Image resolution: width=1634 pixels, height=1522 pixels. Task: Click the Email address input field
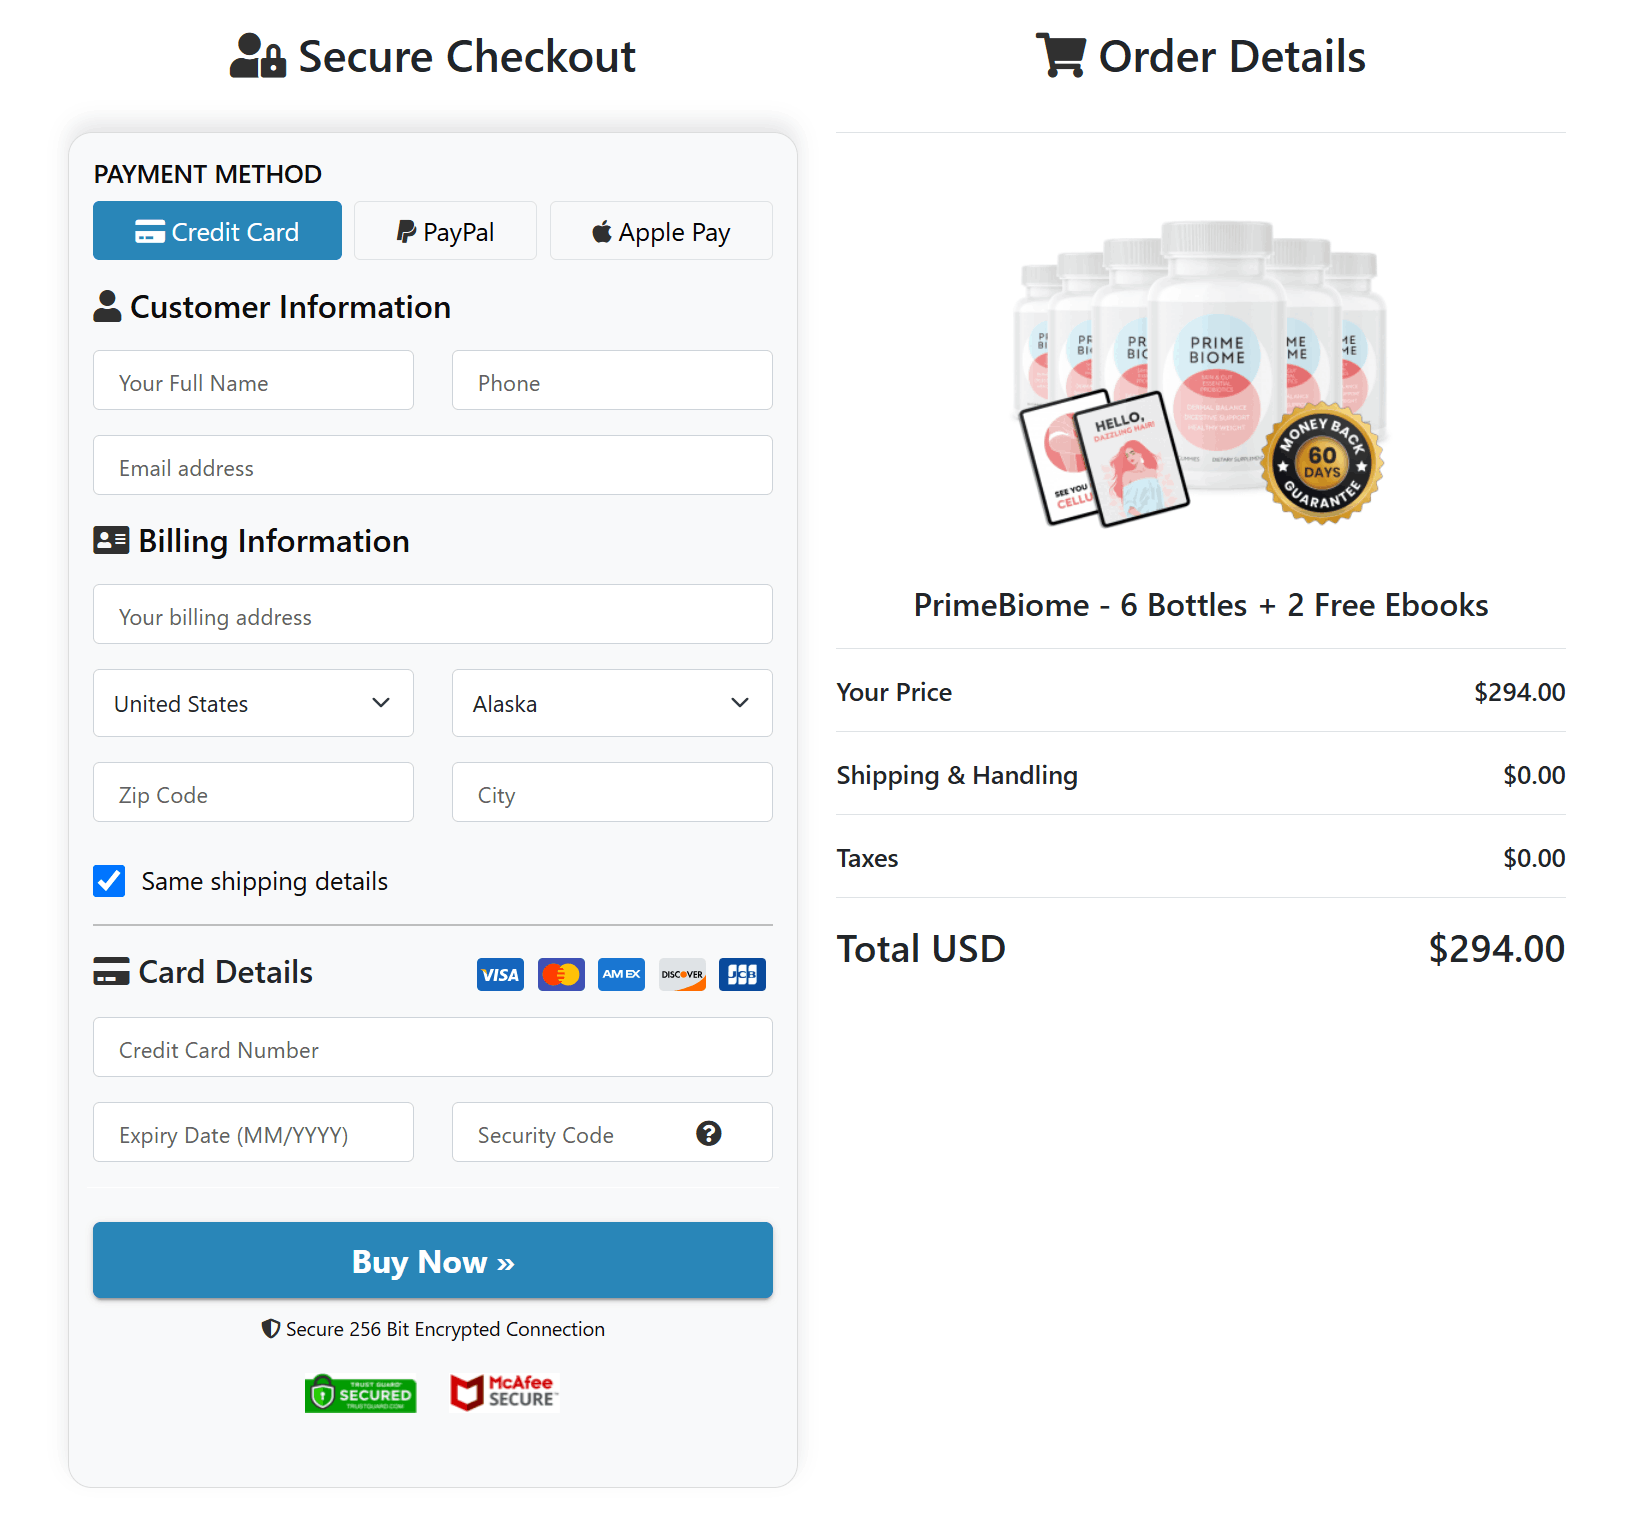(432, 466)
